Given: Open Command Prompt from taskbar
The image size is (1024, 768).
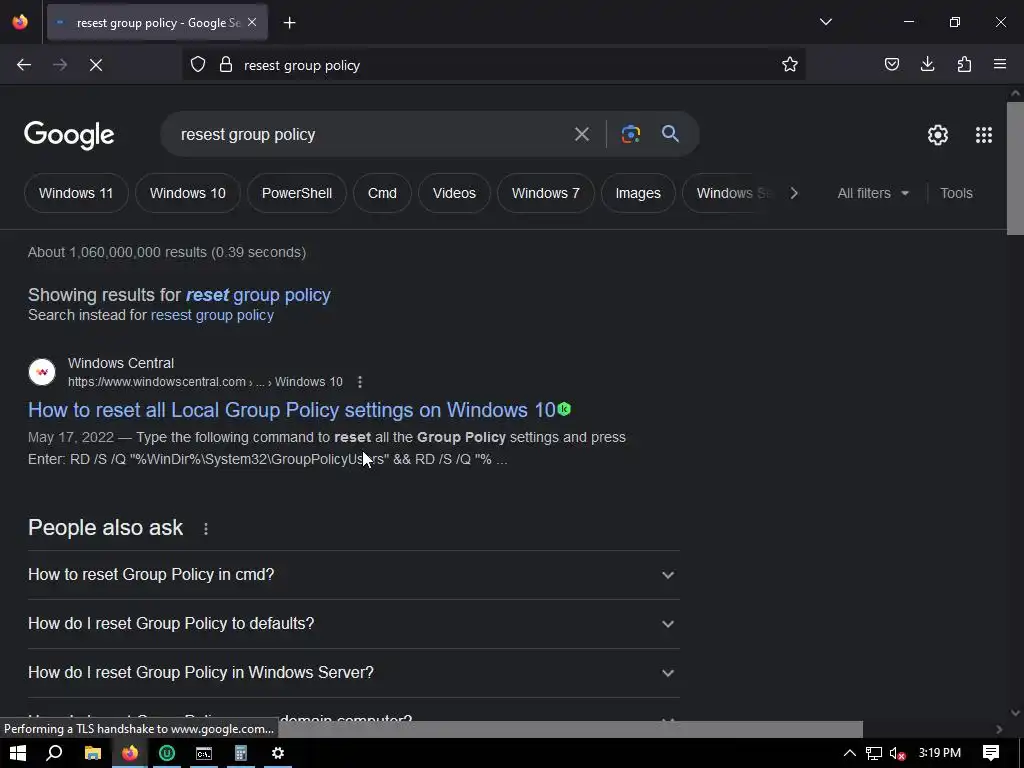Looking at the screenshot, I should (x=204, y=753).
